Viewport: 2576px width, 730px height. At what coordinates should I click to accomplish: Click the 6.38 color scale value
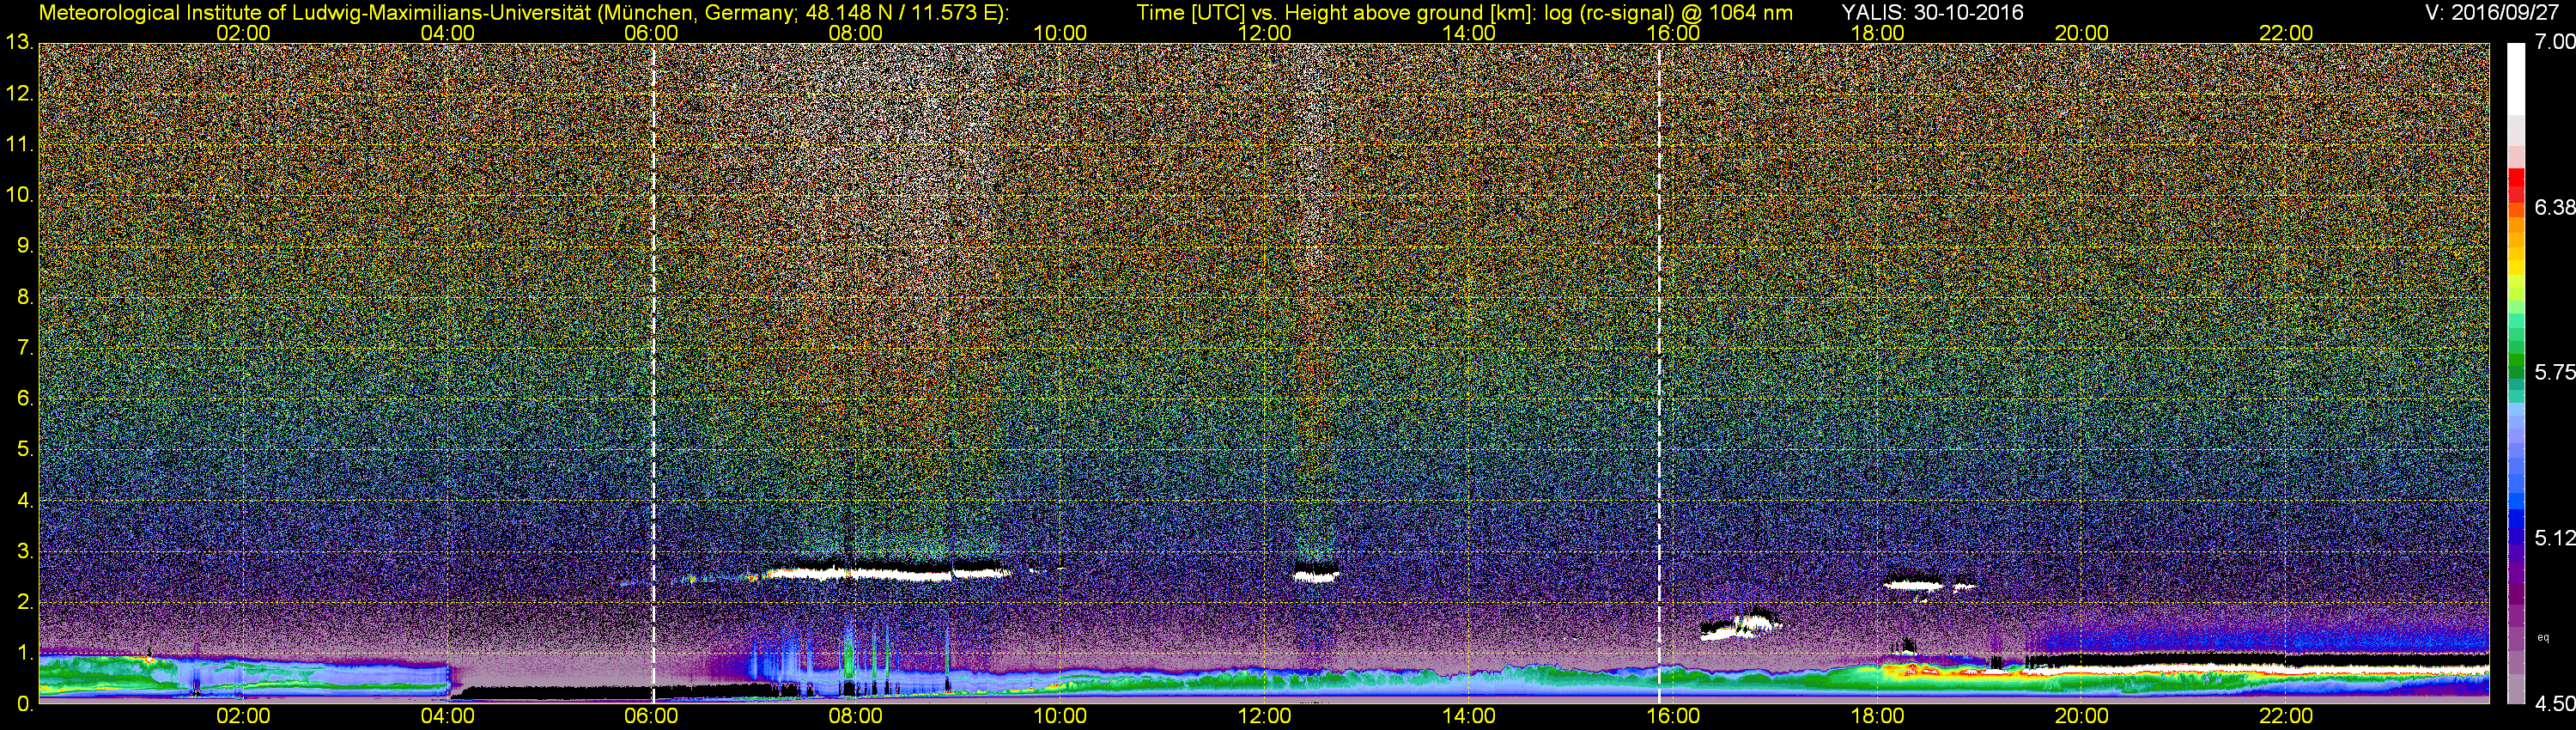click(x=2554, y=207)
